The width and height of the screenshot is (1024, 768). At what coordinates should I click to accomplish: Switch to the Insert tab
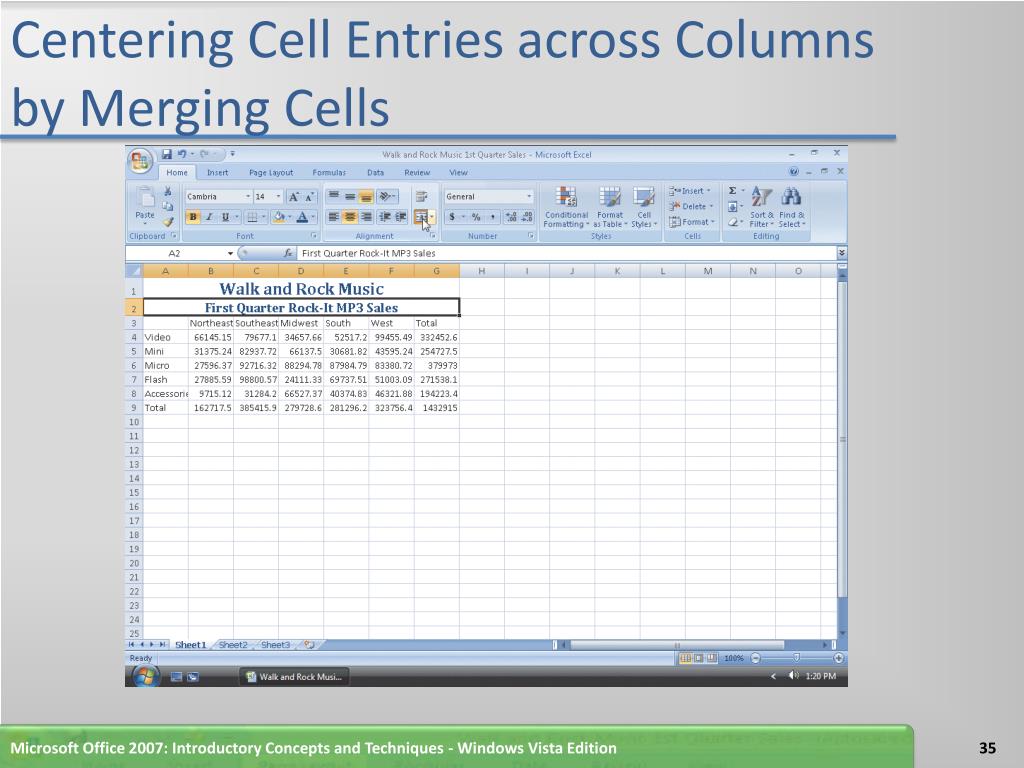tap(217, 172)
